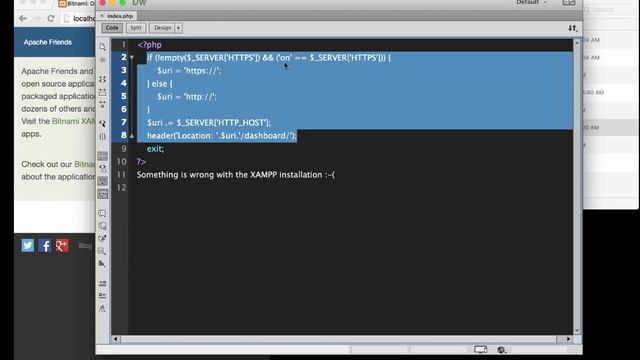Switch to Split view button
Image resolution: width=640 pixels, height=360 pixels.
(x=136, y=28)
